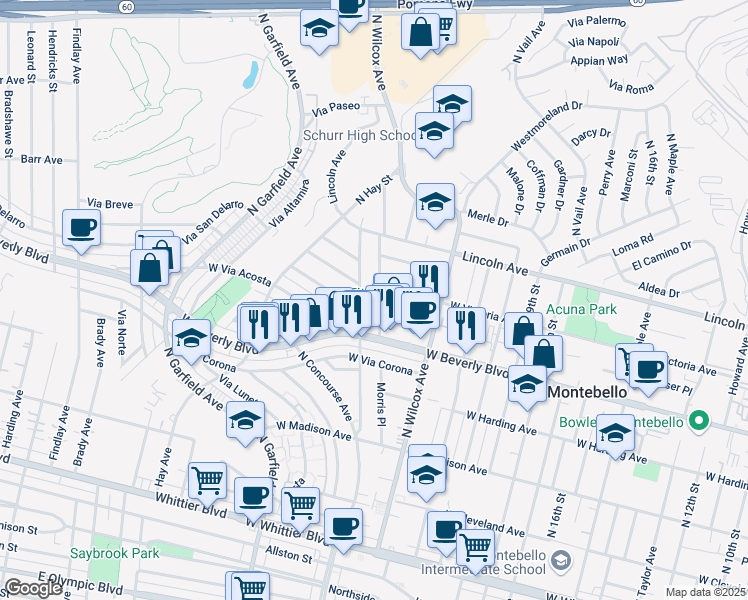Open the school marker next to Merle Dr

pos(435,206)
